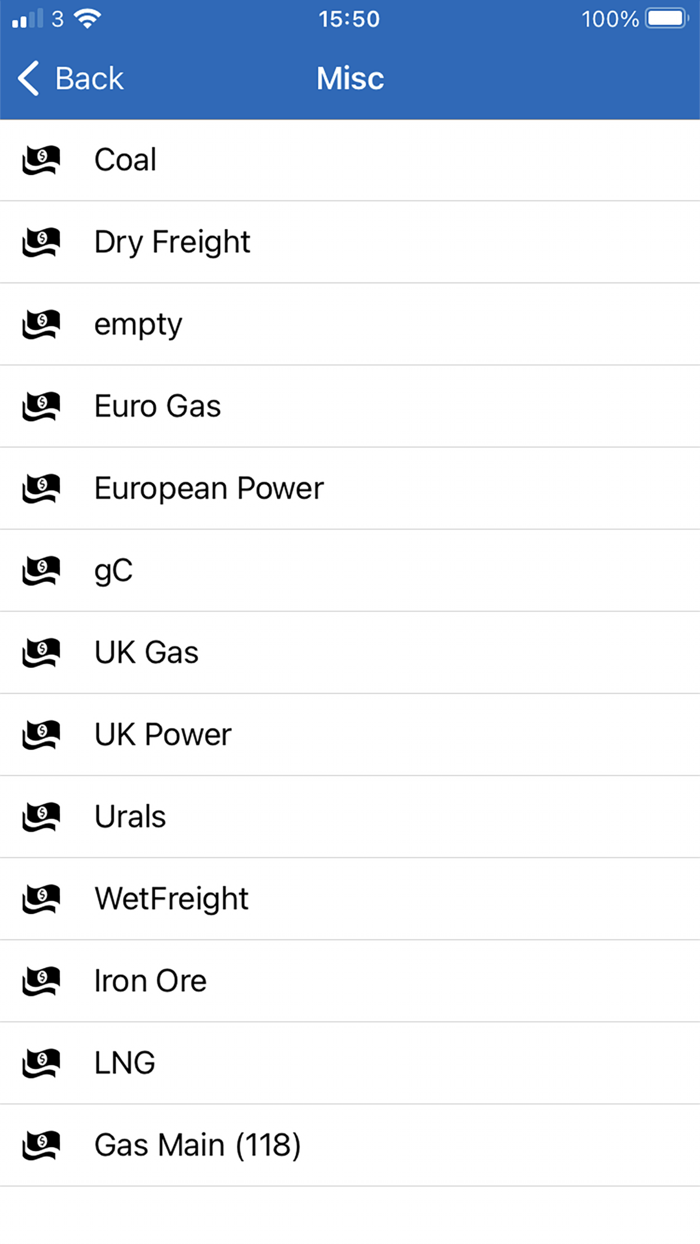Image resolution: width=700 pixels, height=1244 pixels.
Task: Click the flag icon next to WetFreight
Action: coord(40,899)
